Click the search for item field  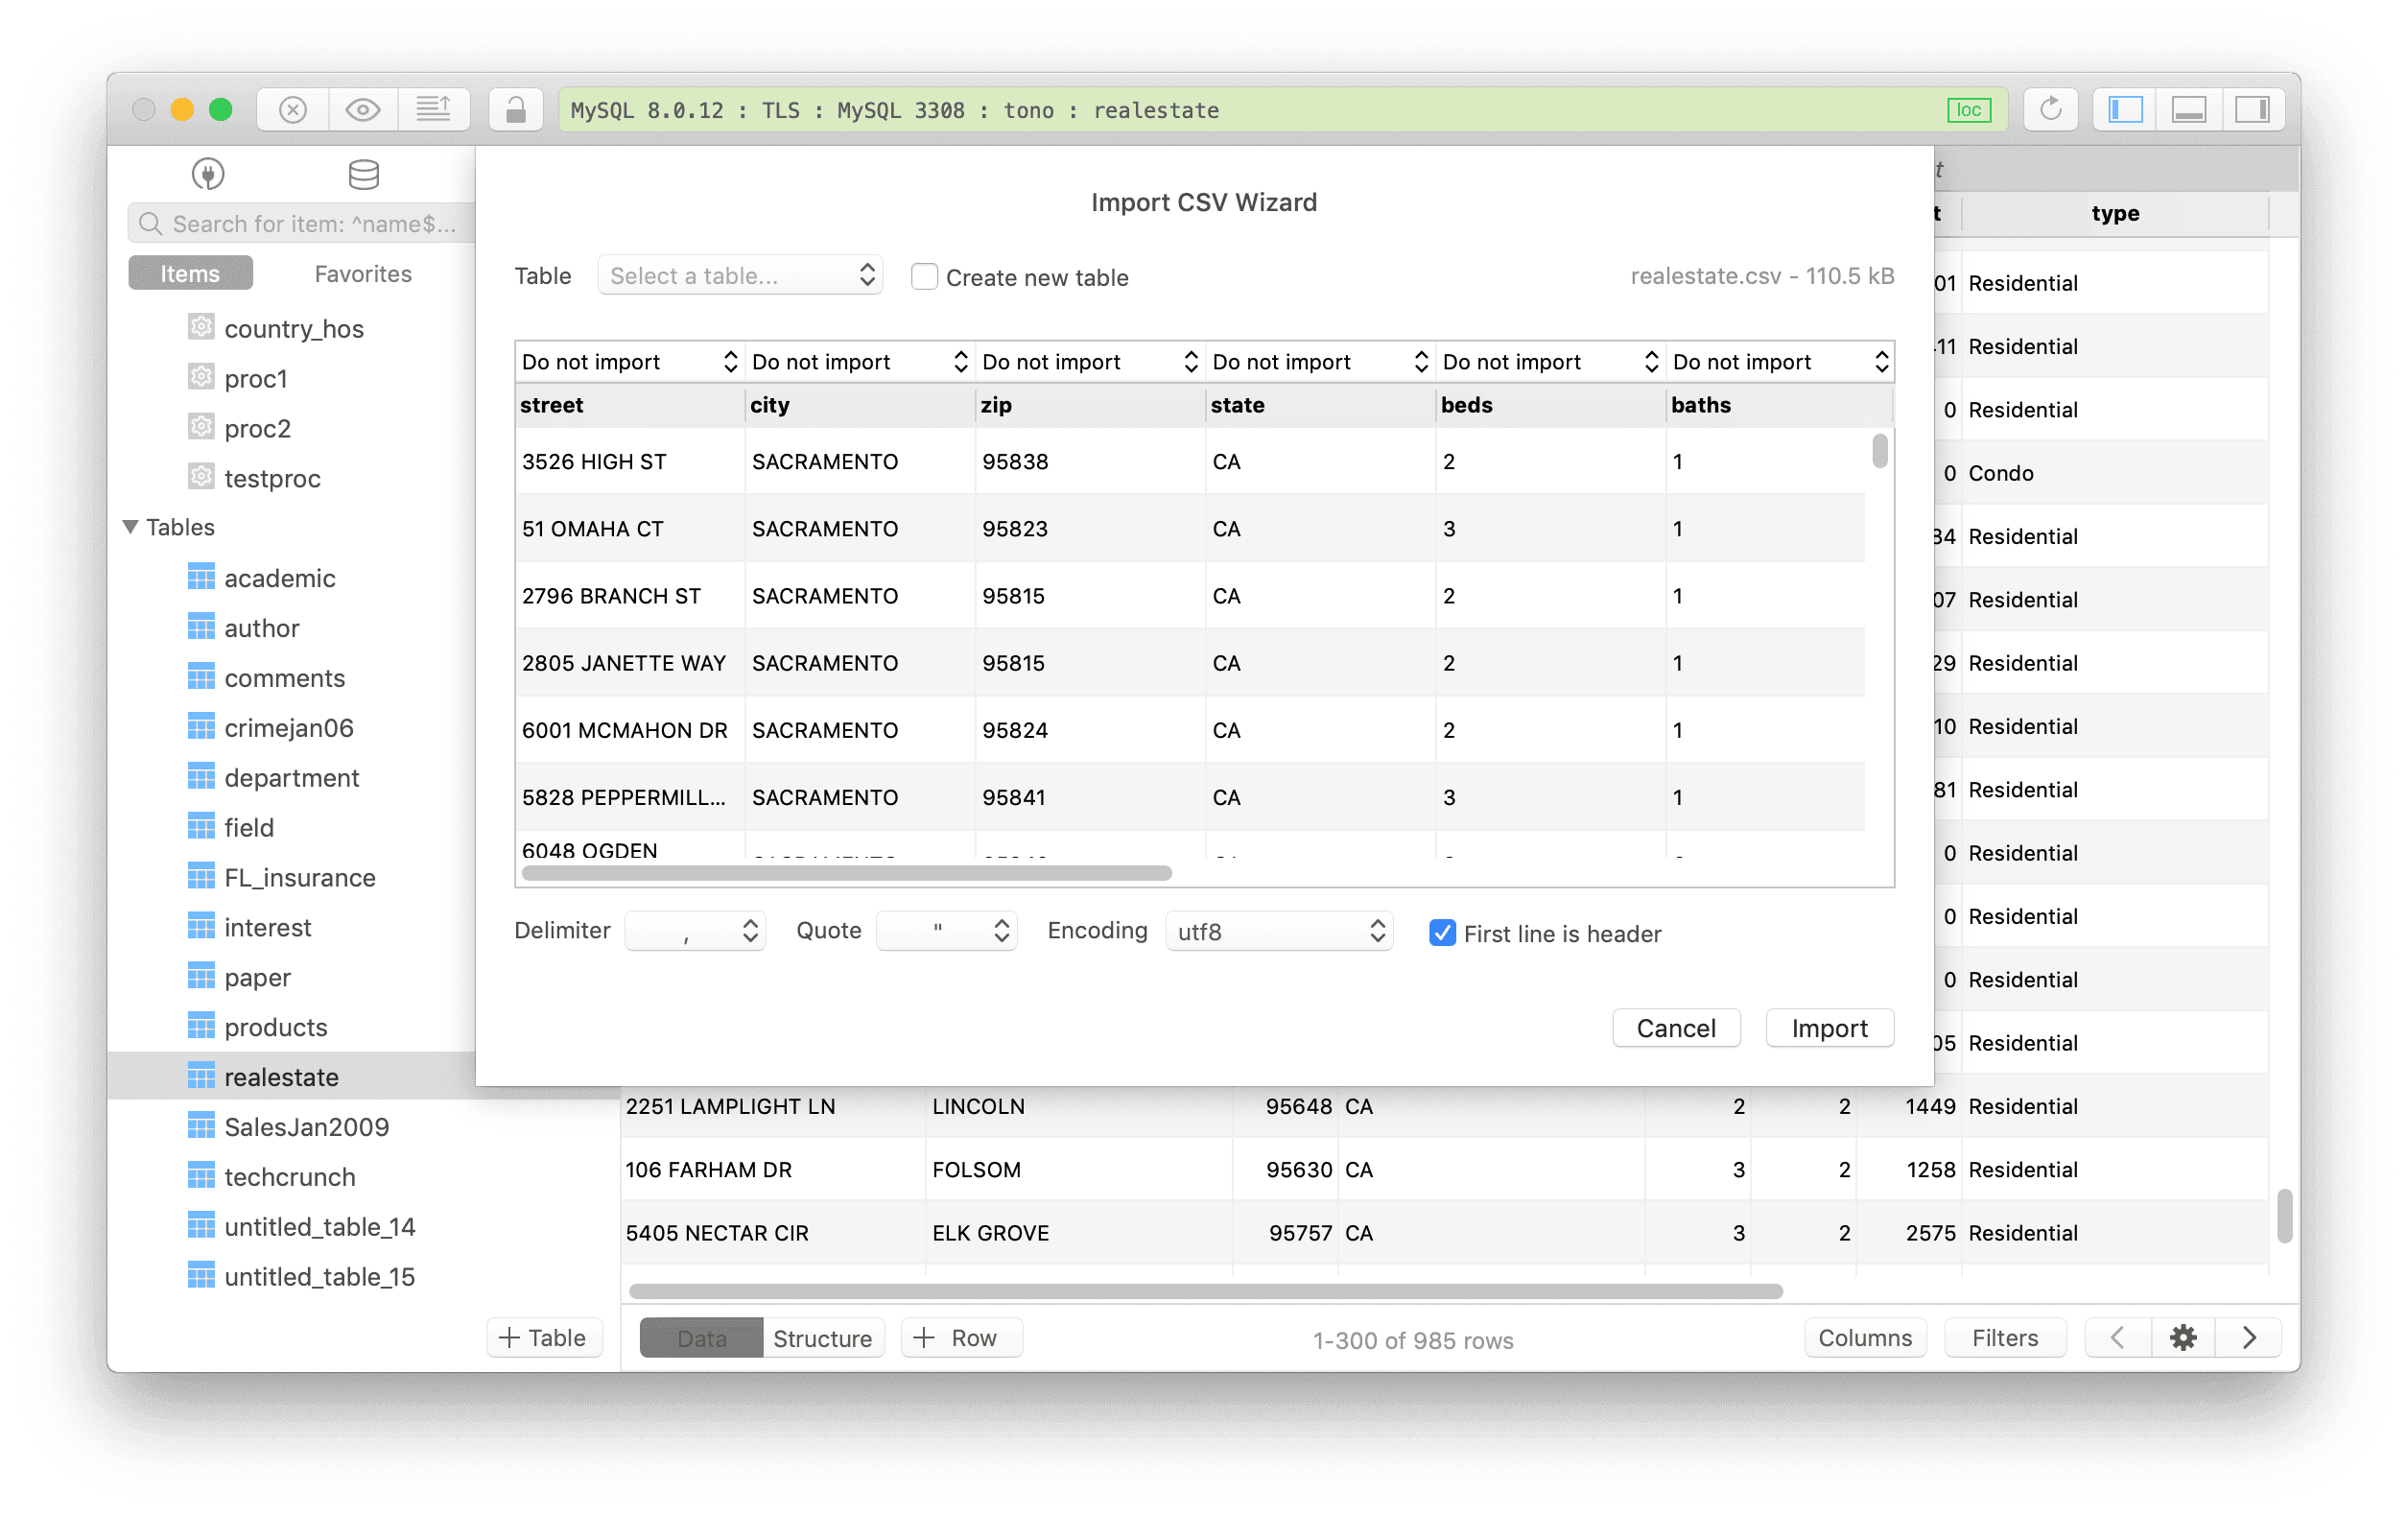pos(301,223)
